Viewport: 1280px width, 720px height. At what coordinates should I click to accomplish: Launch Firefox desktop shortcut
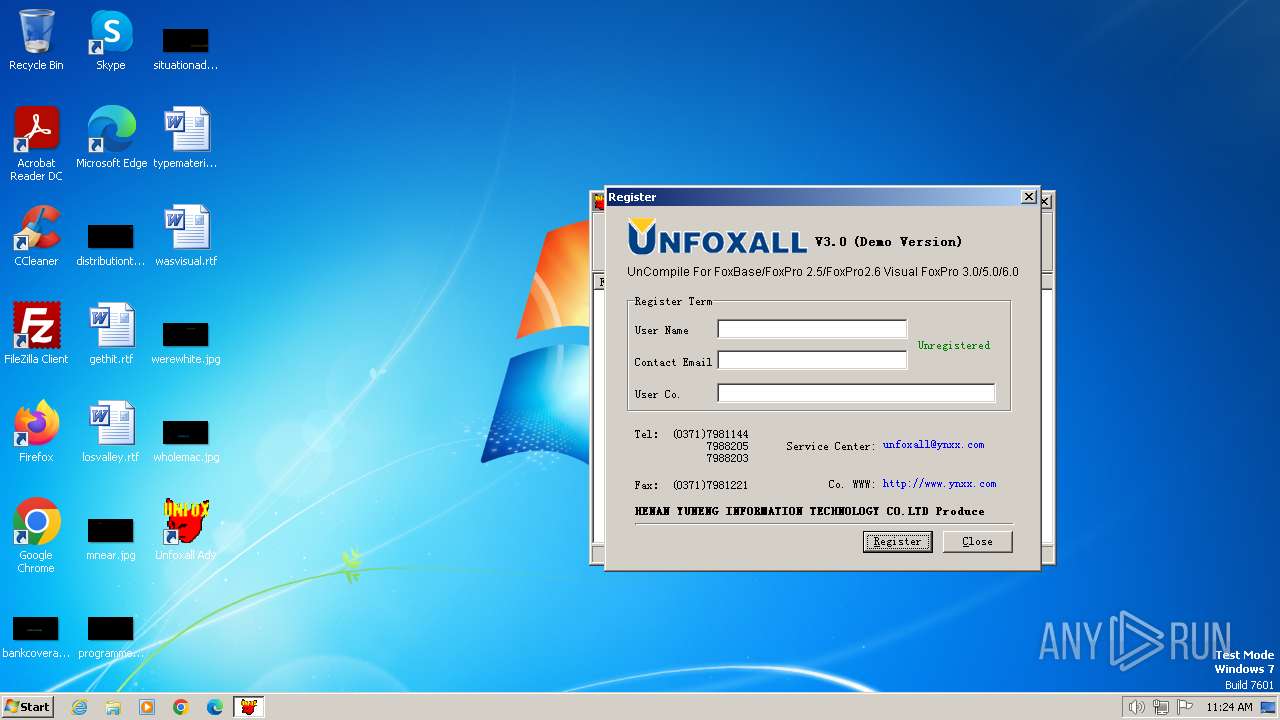point(36,432)
